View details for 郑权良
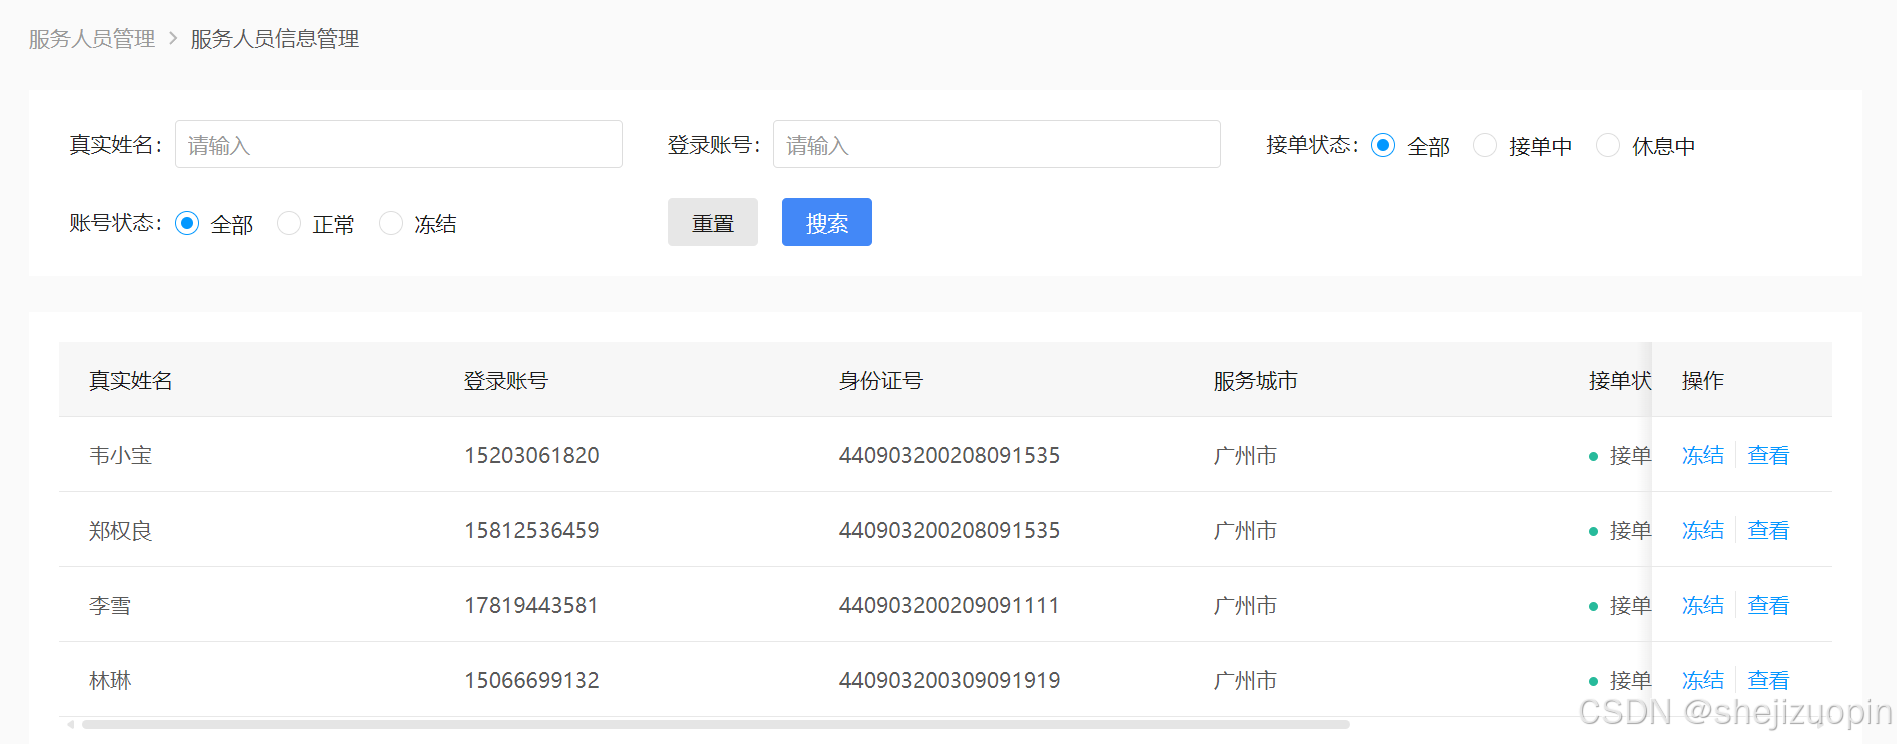The width and height of the screenshot is (1897, 744). pyautogui.click(x=1768, y=530)
